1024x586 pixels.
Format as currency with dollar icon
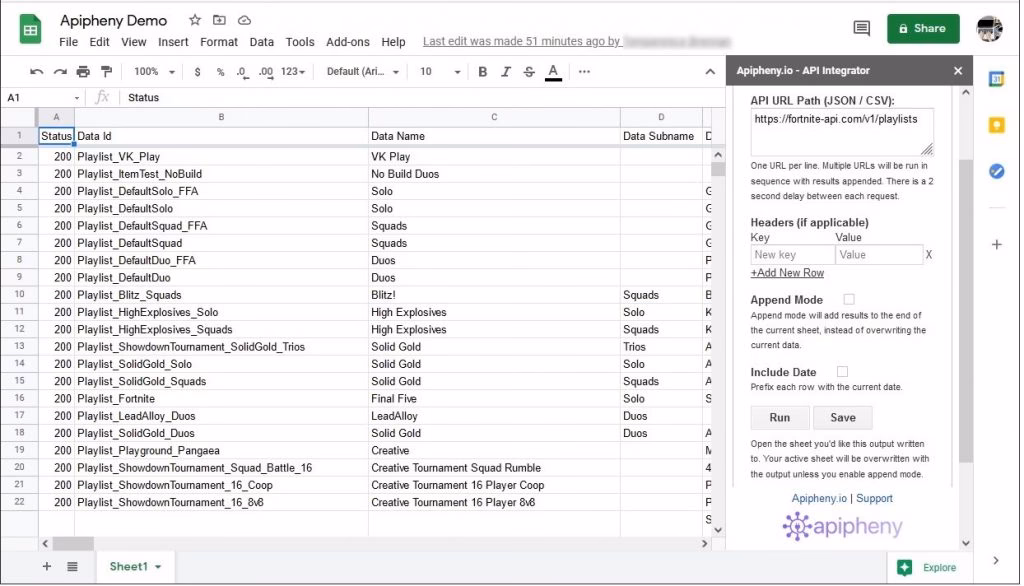coord(197,72)
